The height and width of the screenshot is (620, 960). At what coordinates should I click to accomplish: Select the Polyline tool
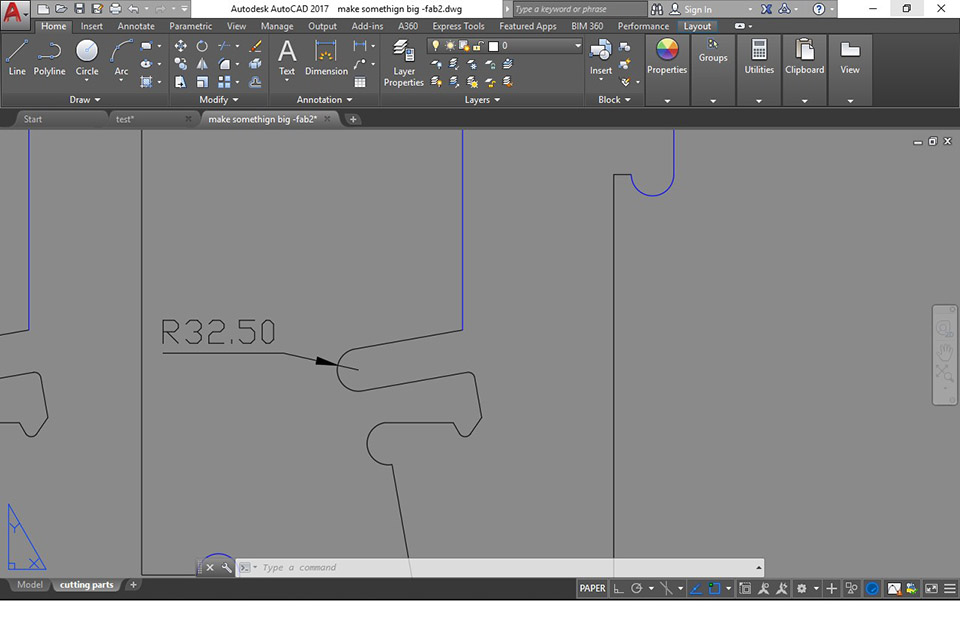[49, 58]
